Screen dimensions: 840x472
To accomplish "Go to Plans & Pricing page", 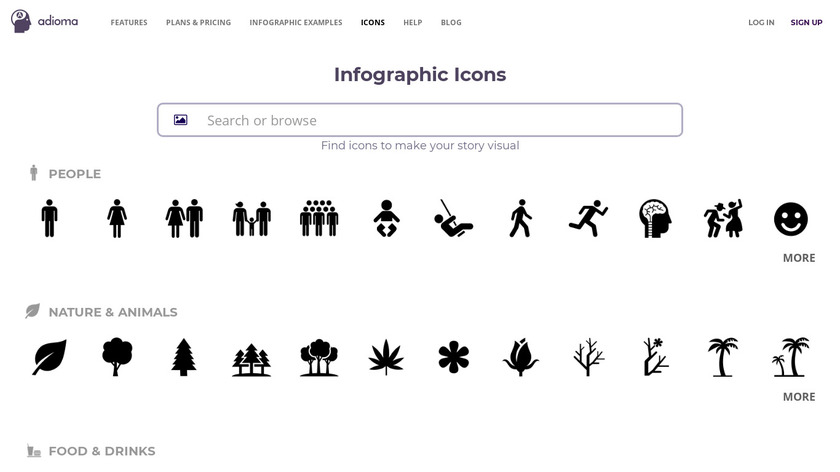I will (198, 22).
